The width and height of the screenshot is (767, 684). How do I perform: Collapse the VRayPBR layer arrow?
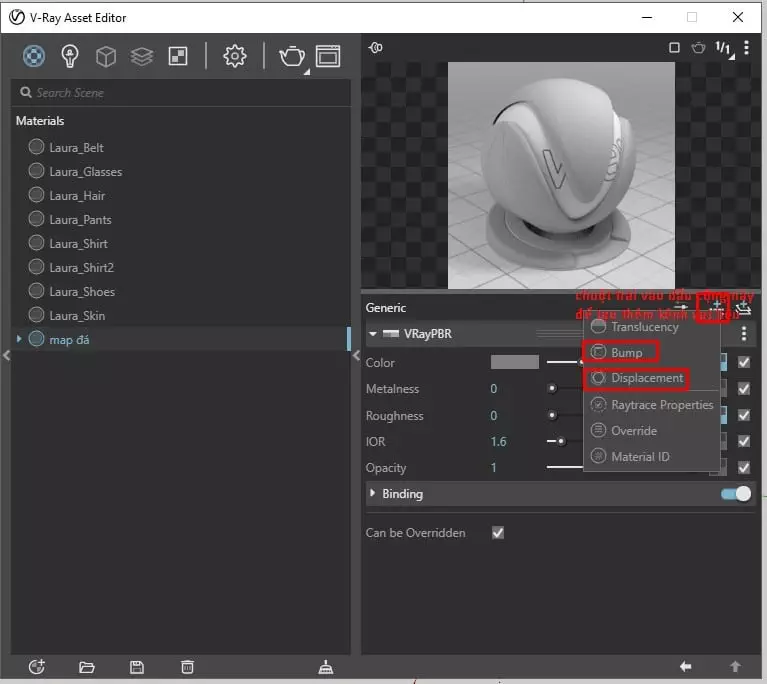[x=373, y=334]
